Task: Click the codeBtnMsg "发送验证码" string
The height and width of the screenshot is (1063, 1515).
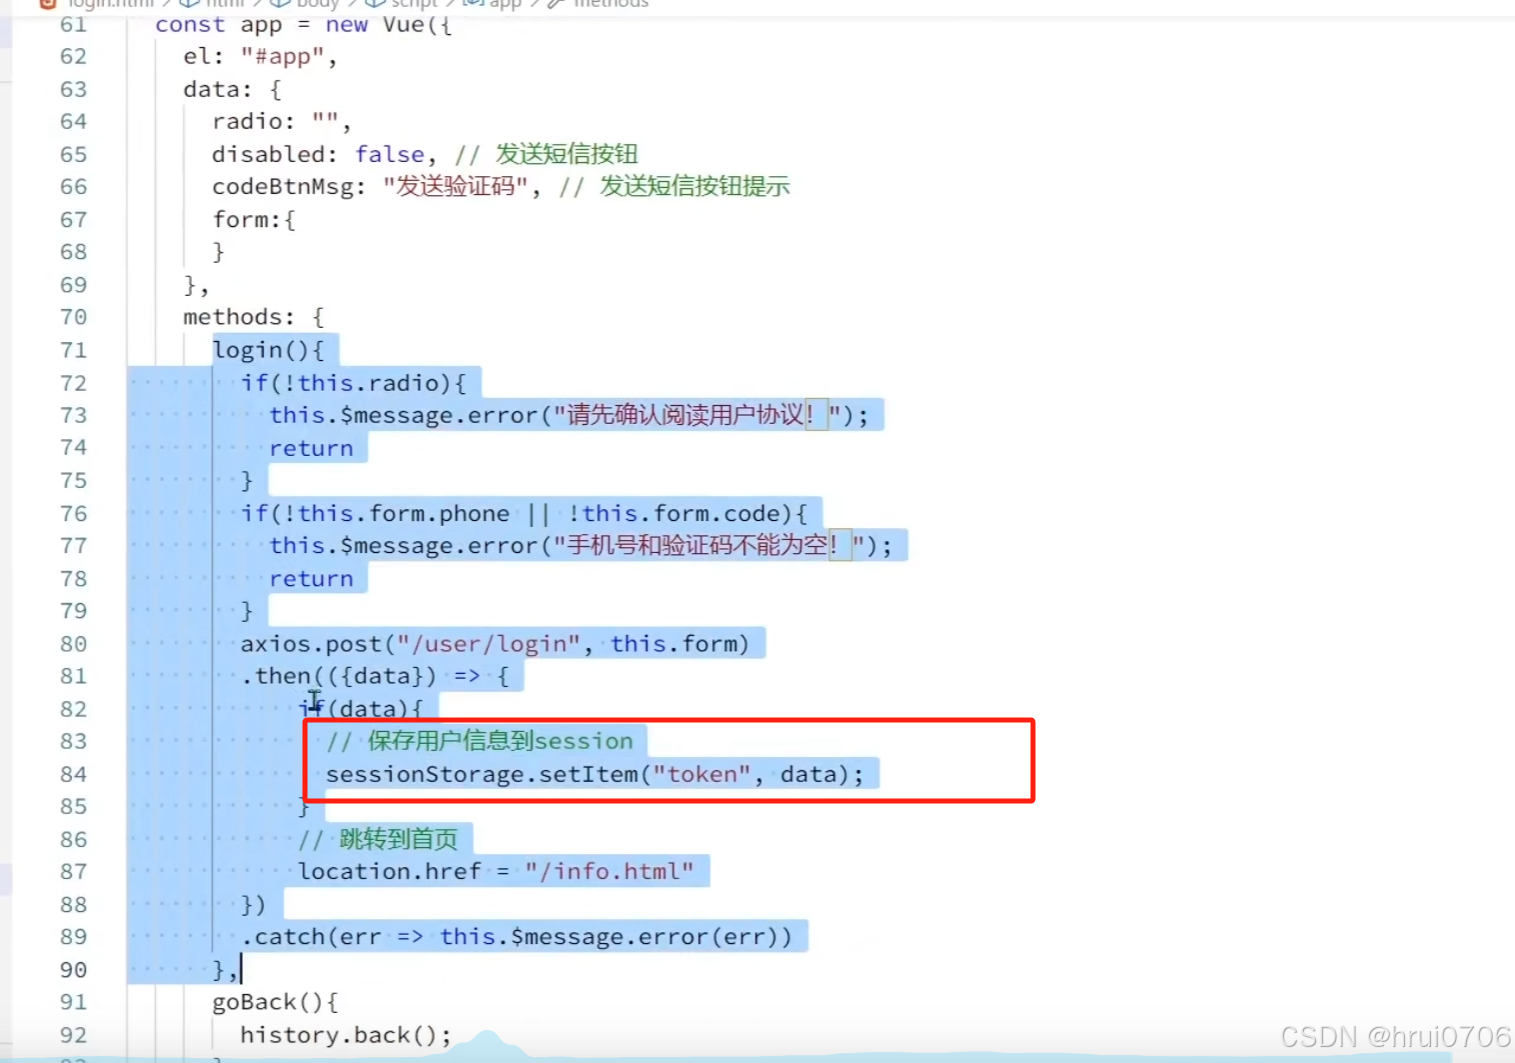Action: pos(455,187)
